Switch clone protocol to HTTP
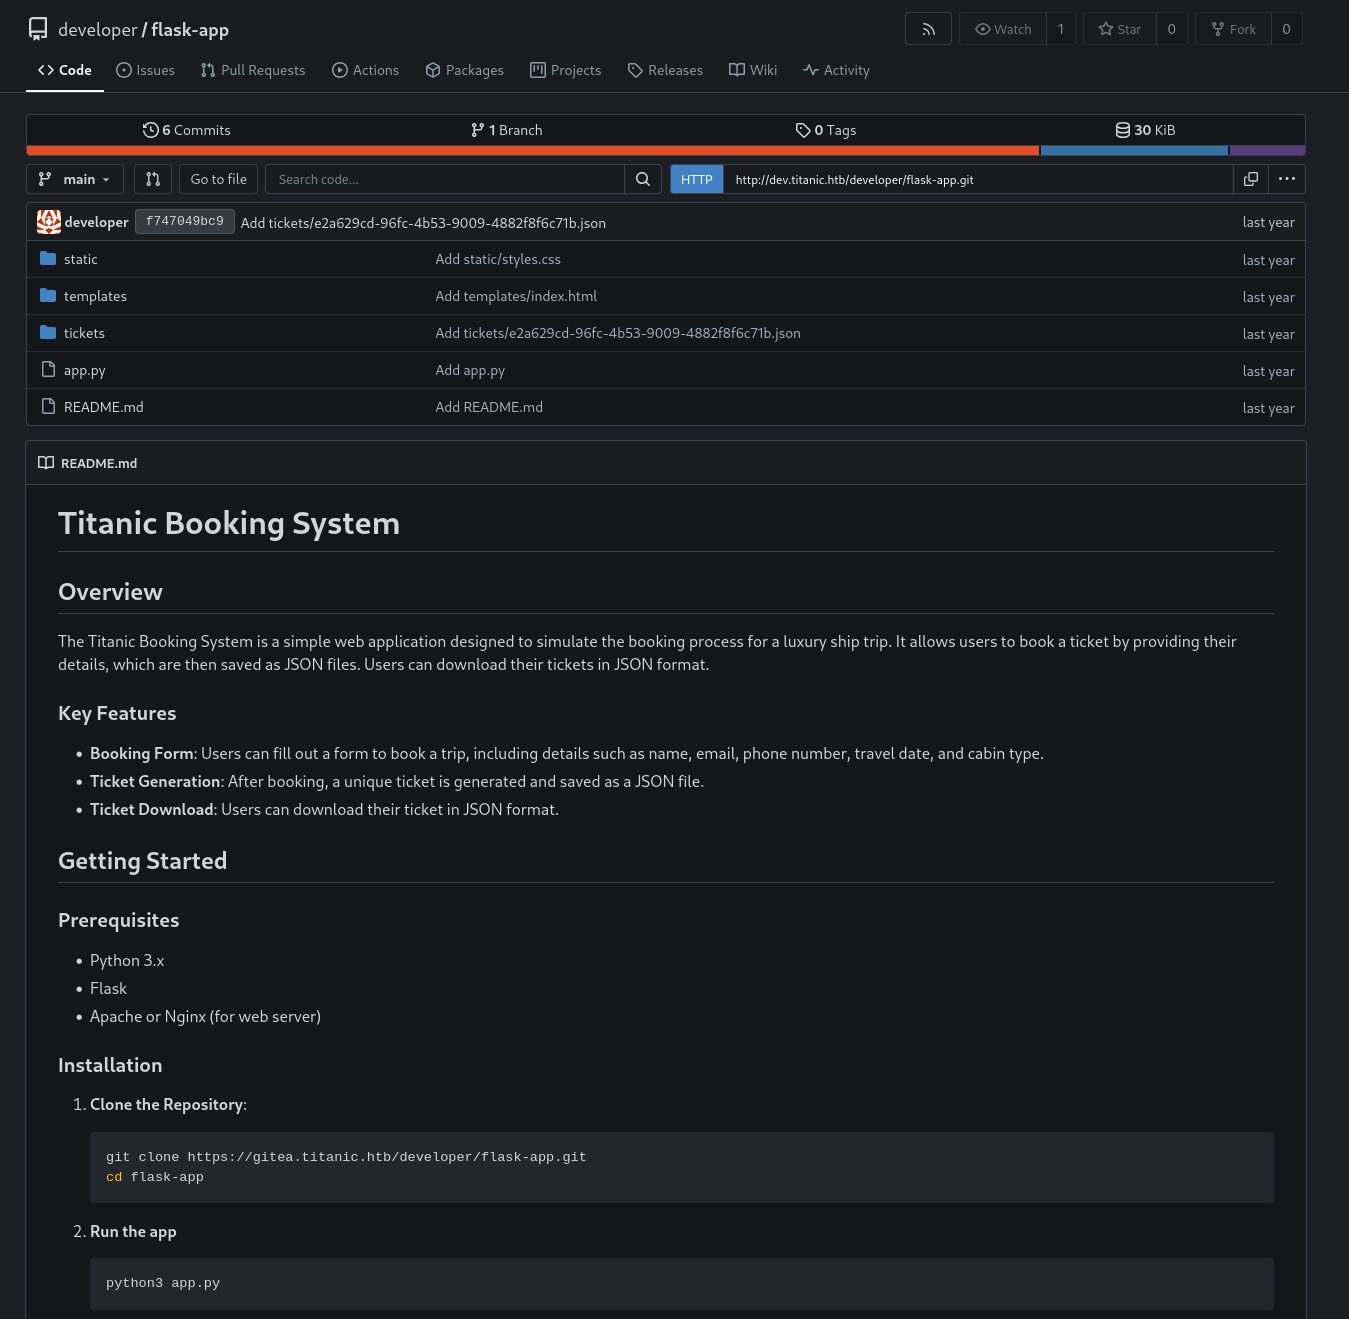Screen dimensions: 1349x1319 (696, 179)
